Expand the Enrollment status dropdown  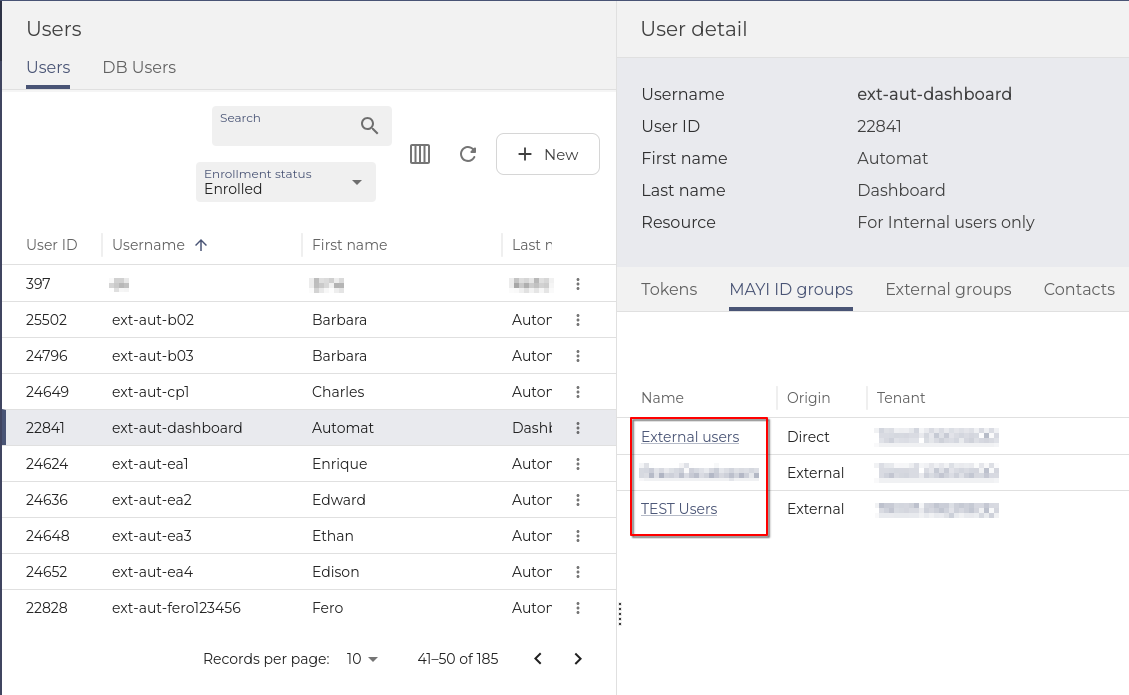[357, 182]
